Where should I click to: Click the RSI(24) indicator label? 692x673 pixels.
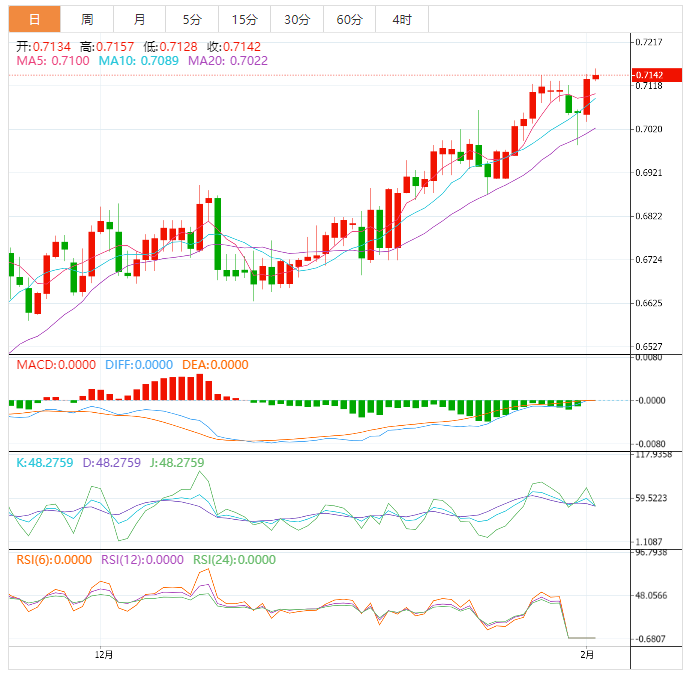pyautogui.click(x=234, y=560)
